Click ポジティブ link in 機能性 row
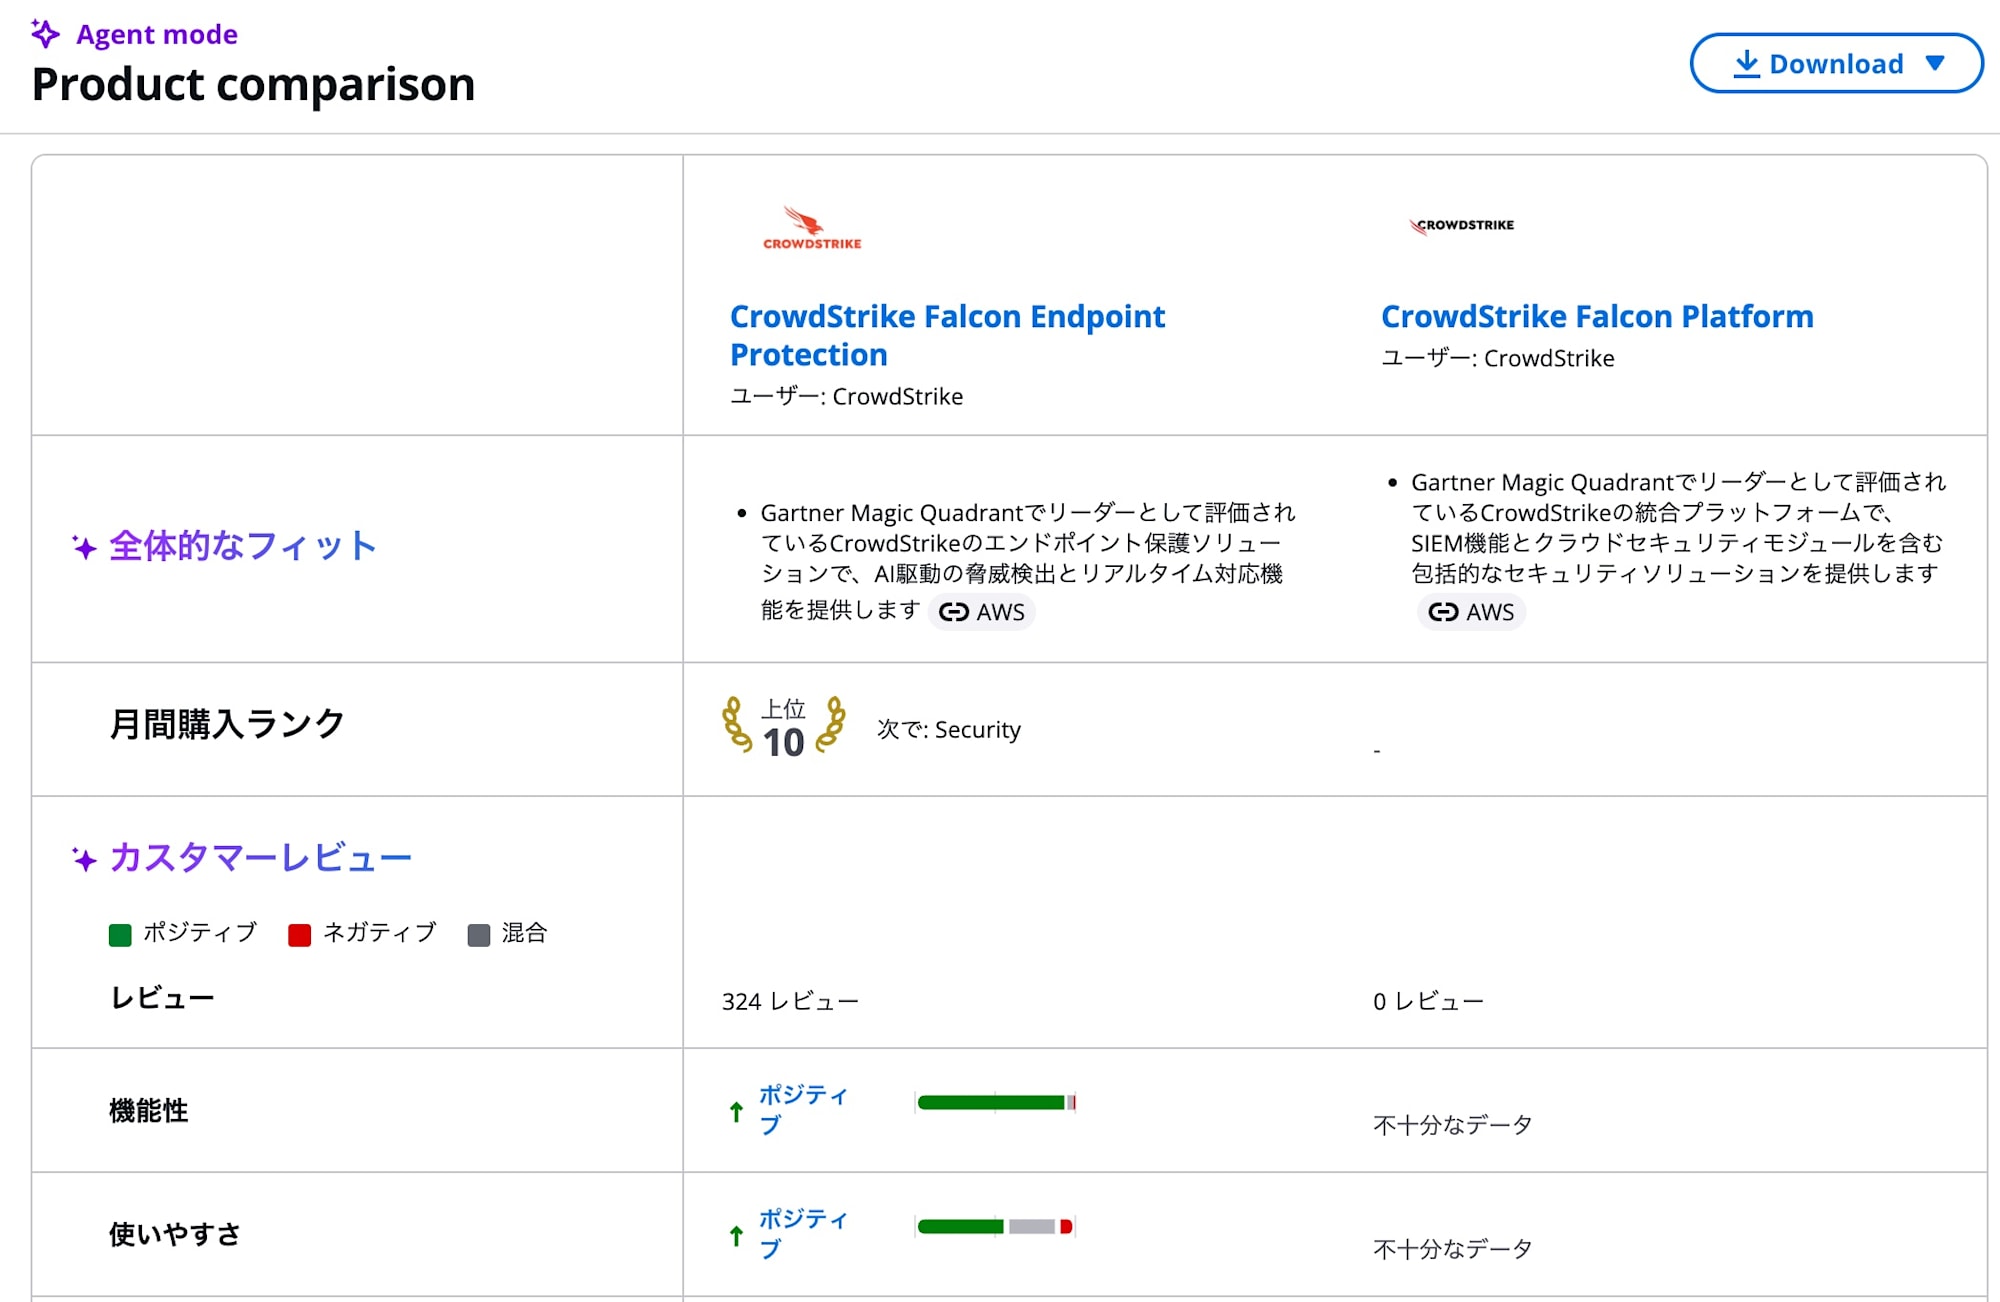Viewport: 2000px width, 1302px height. coord(802,1110)
